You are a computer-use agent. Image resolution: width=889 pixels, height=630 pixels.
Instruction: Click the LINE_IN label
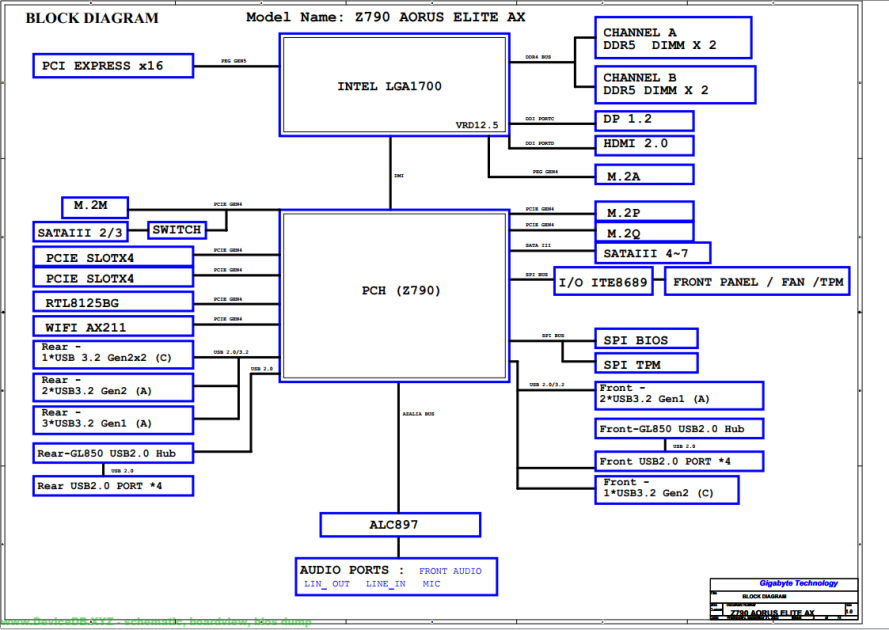(386, 584)
